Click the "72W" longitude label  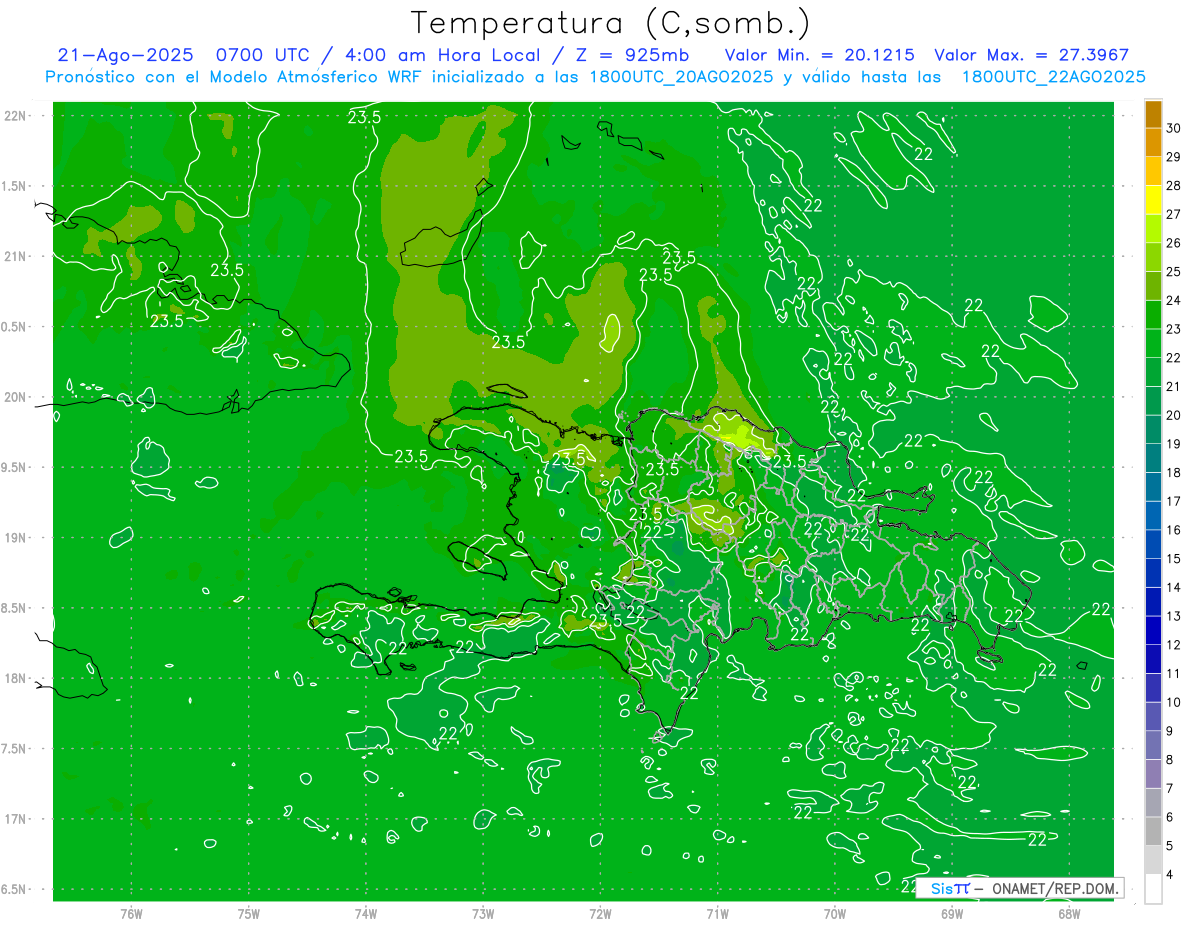[x=600, y=913]
